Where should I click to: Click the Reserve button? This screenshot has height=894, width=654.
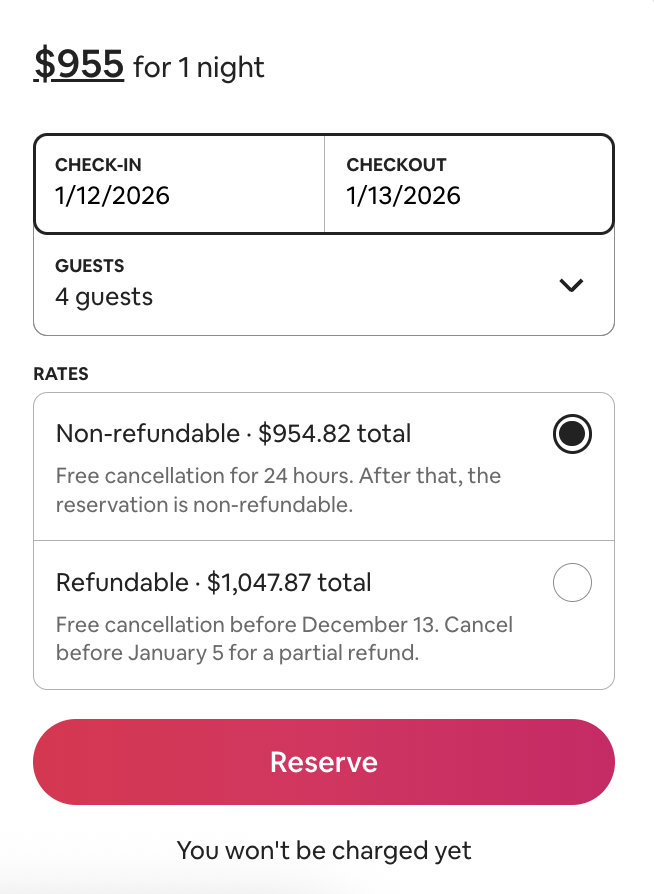point(324,761)
